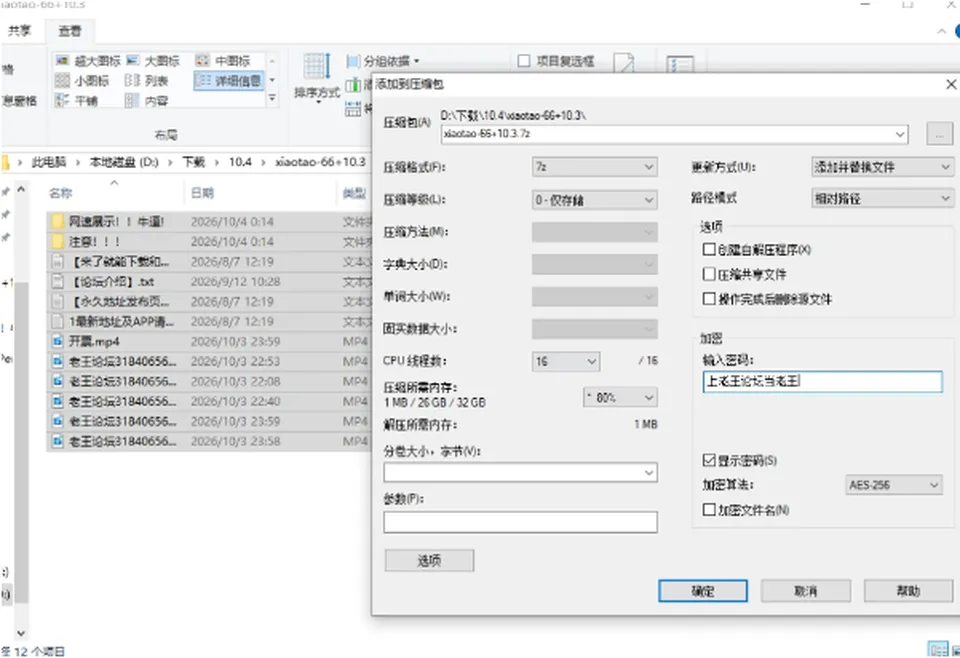Navigate to 本地磁盘 (D:) in the breadcrumb
960x658 pixels.
click(124, 162)
